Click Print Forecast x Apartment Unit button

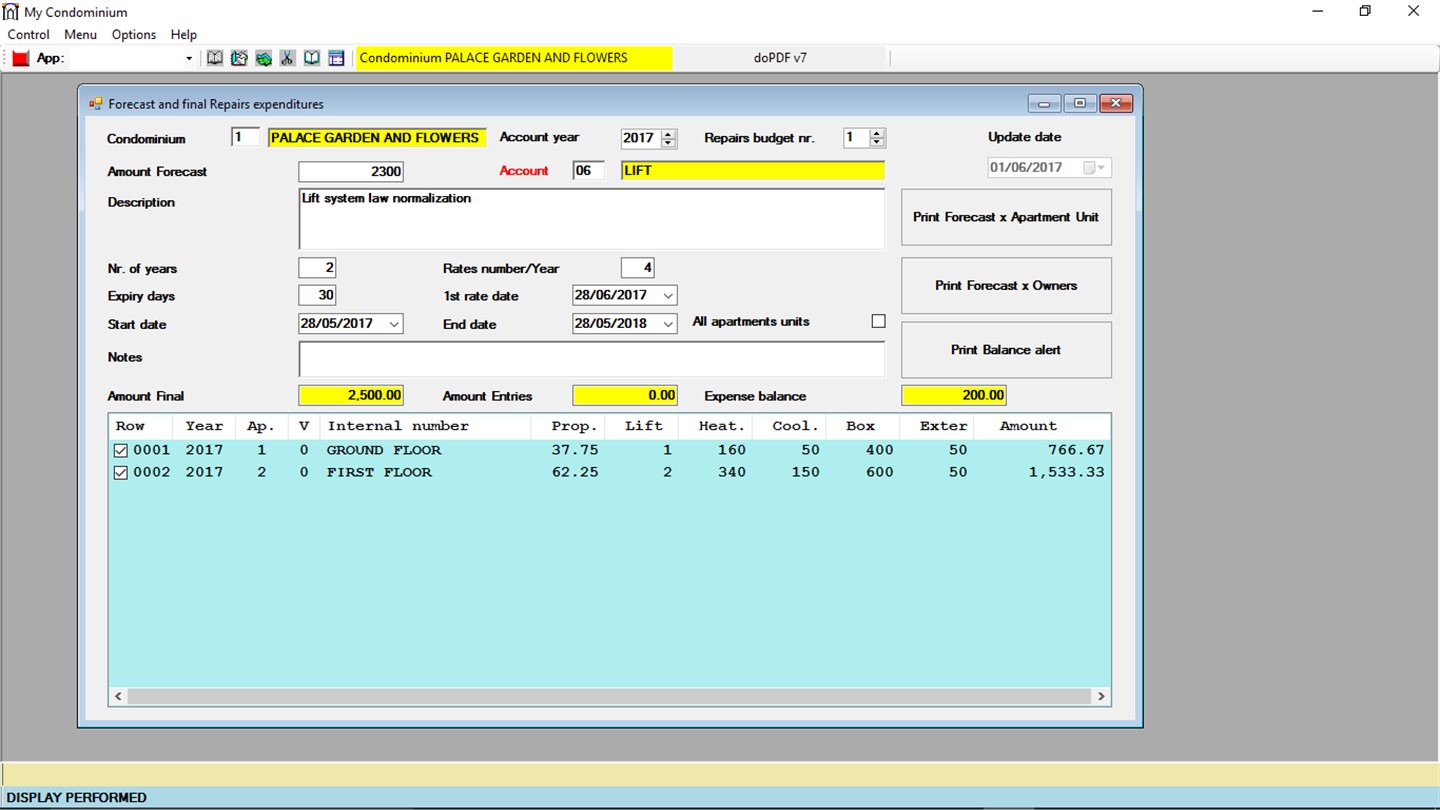coord(1006,217)
